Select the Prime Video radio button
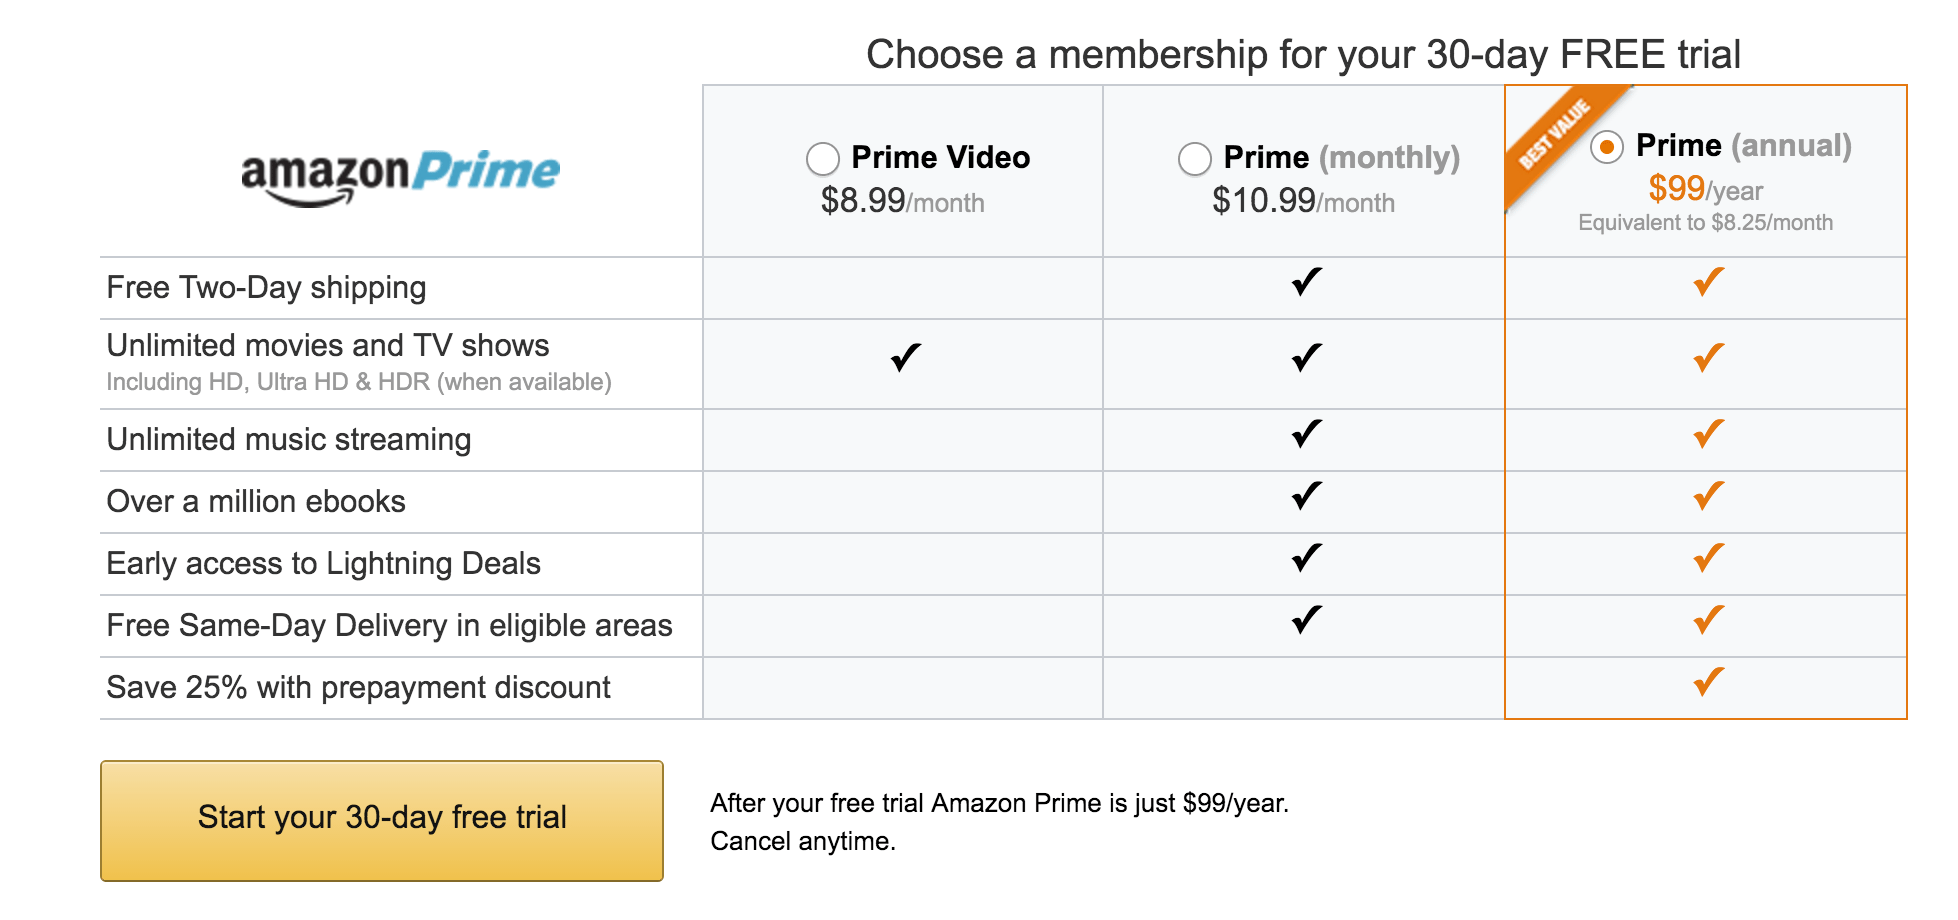Viewport: 1958px width, 920px height. 822,158
